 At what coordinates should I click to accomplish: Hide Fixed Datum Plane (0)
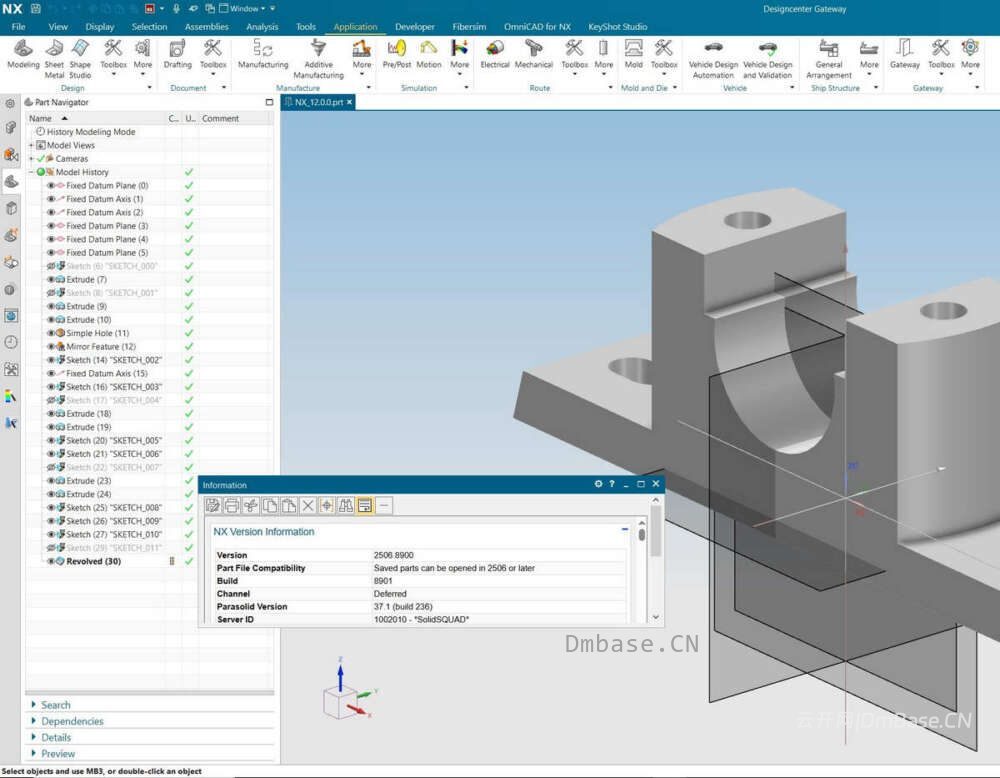tap(51, 186)
